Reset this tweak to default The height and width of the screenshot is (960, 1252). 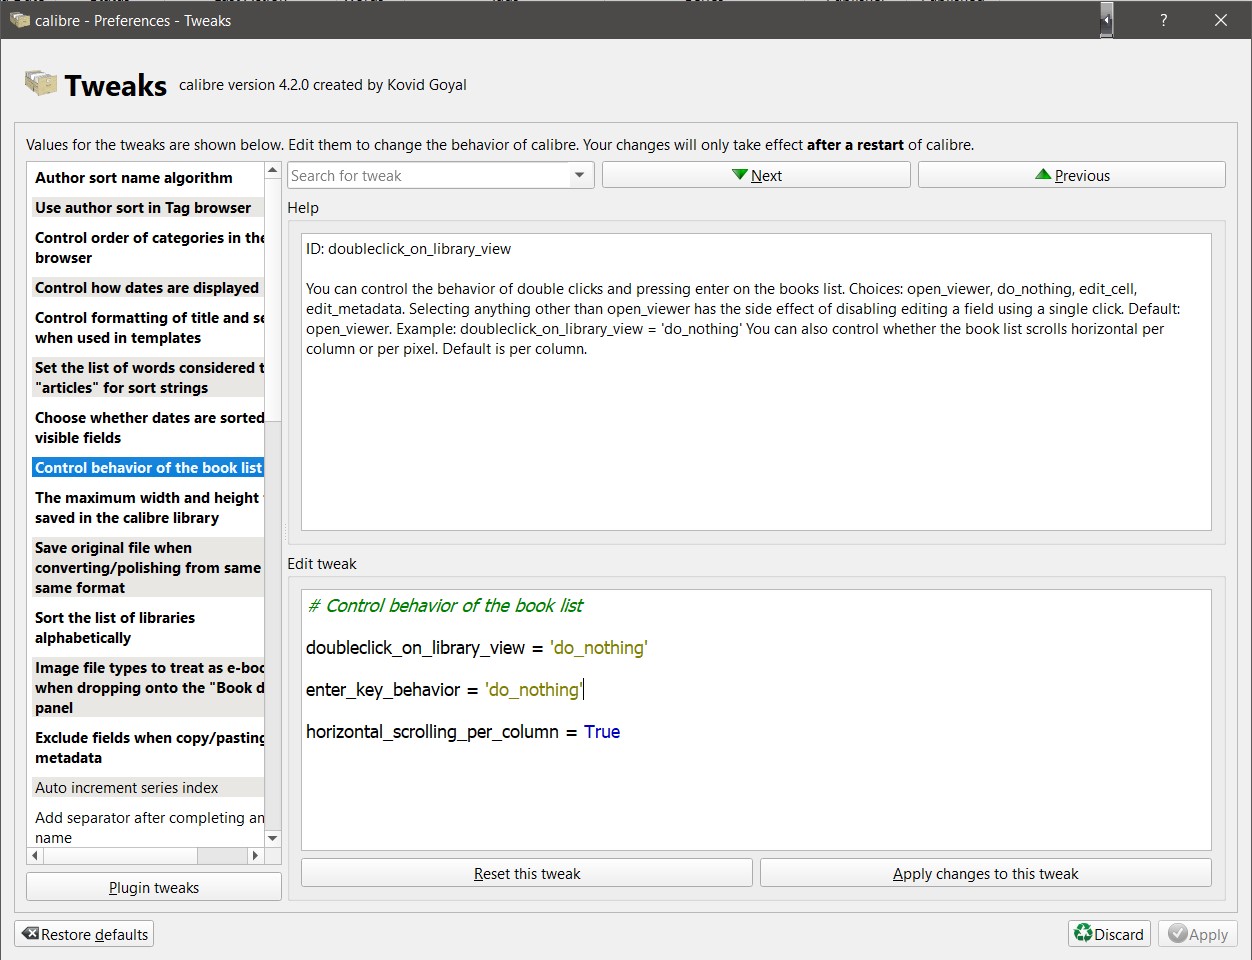tap(527, 873)
